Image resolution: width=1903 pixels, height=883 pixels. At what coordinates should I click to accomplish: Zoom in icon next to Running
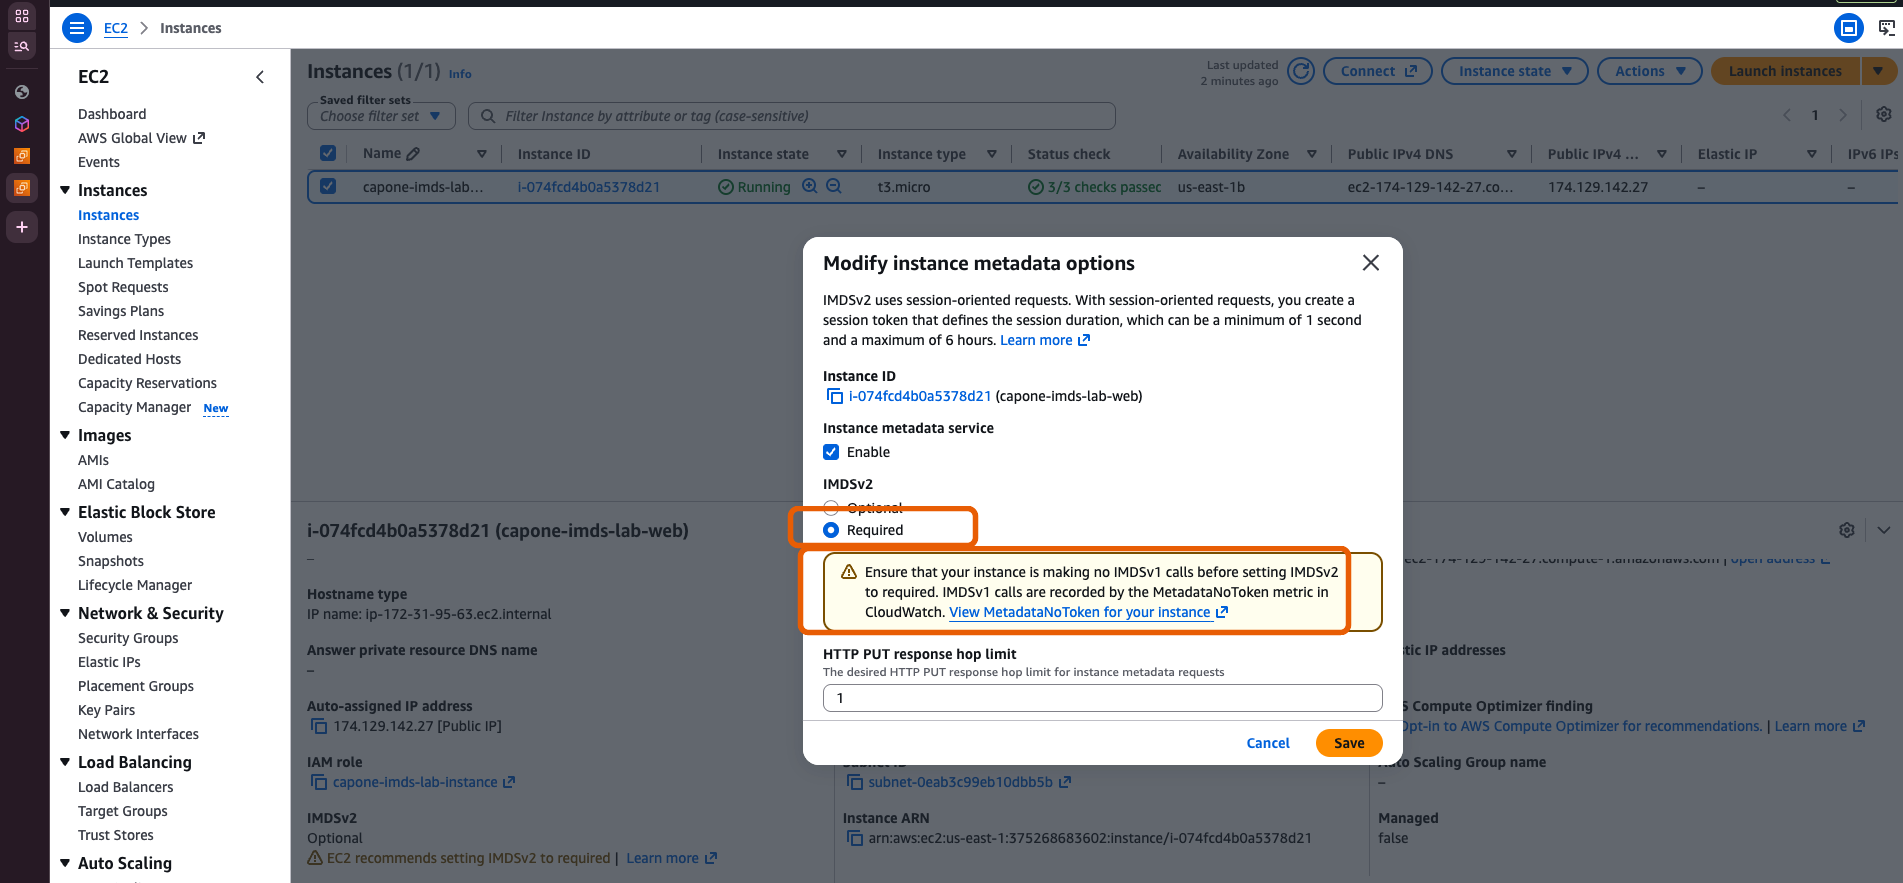tap(810, 187)
